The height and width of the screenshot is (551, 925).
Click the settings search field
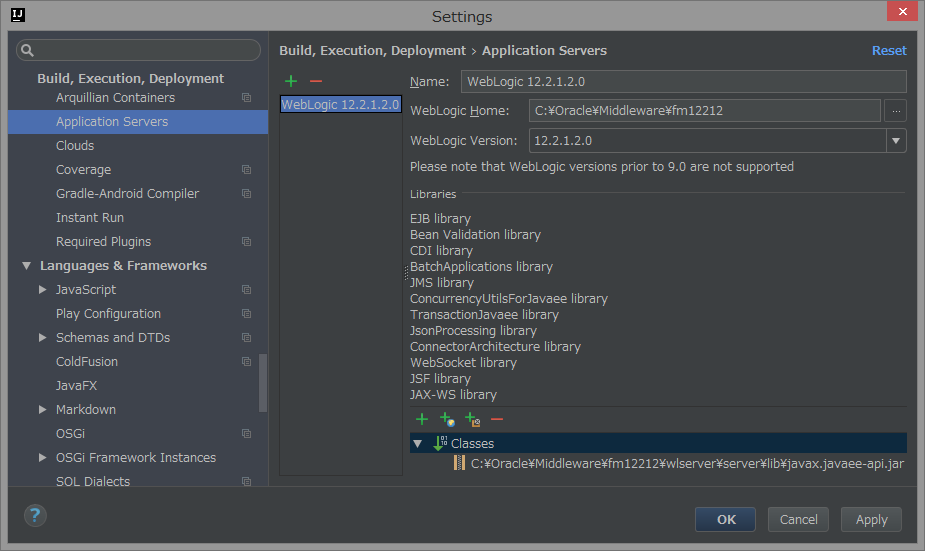[x=138, y=50]
